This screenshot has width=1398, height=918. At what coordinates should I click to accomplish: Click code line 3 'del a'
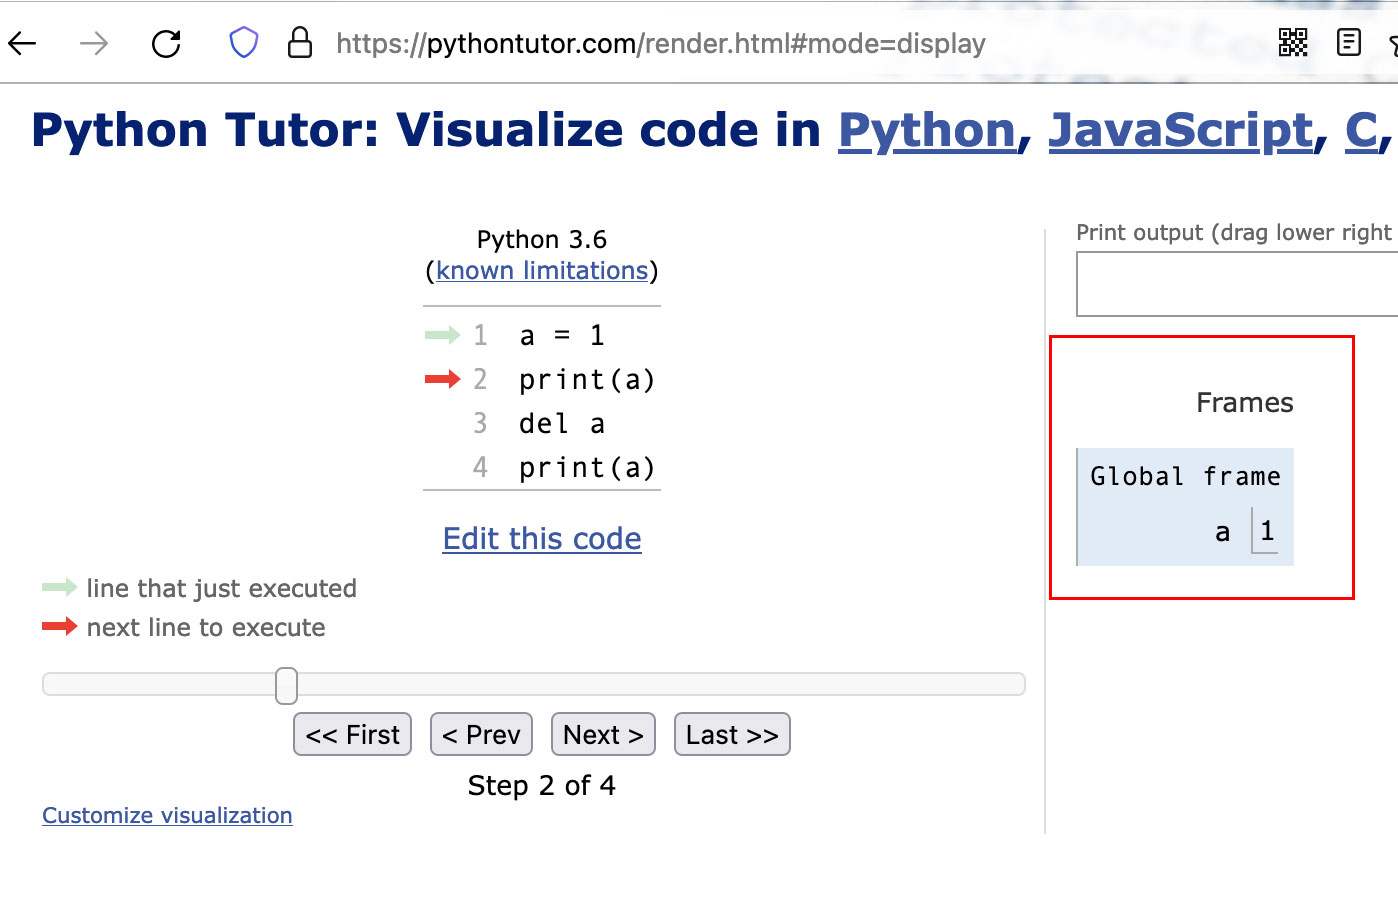(562, 424)
